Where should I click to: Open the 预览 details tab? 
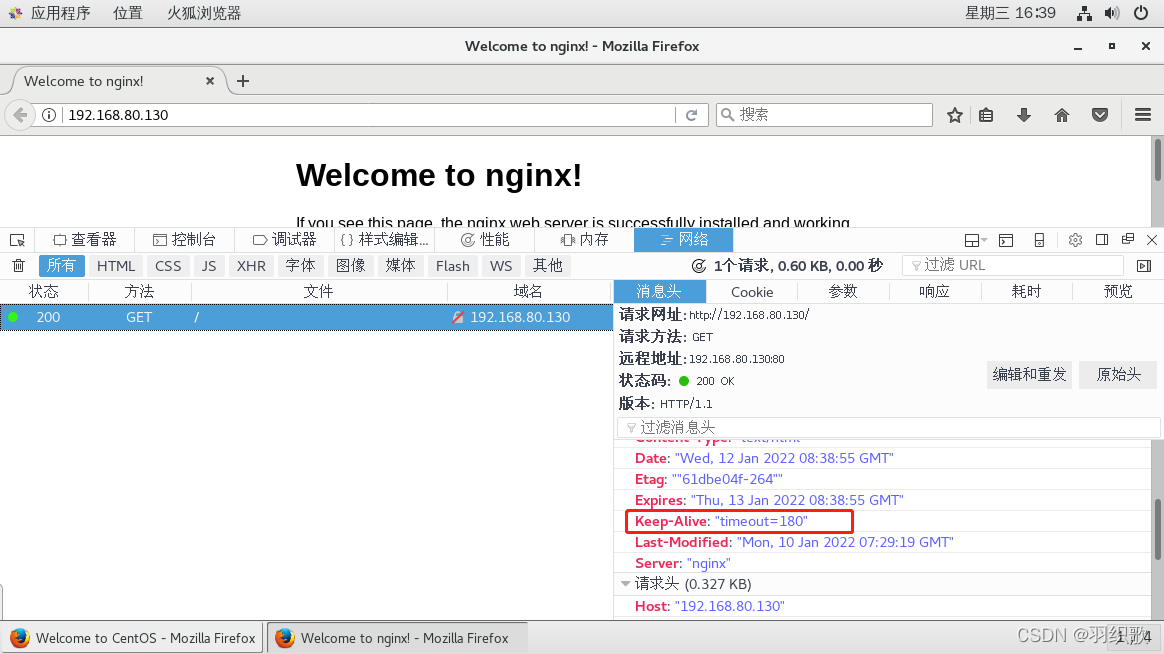point(1118,292)
